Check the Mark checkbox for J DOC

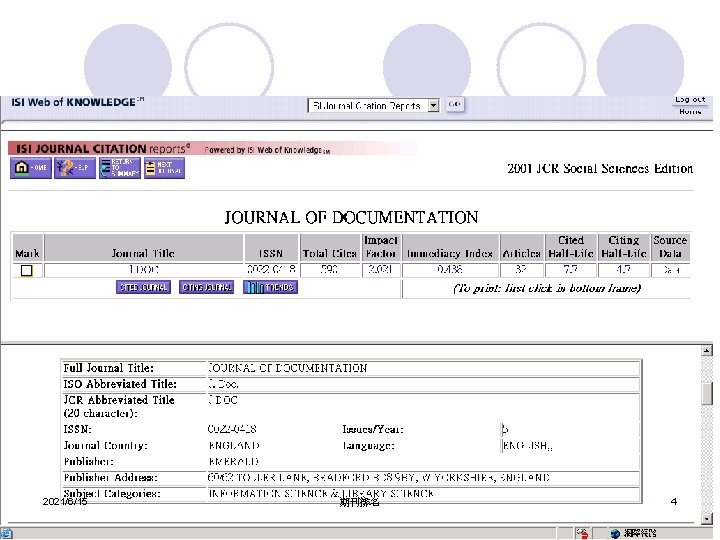[27, 270]
